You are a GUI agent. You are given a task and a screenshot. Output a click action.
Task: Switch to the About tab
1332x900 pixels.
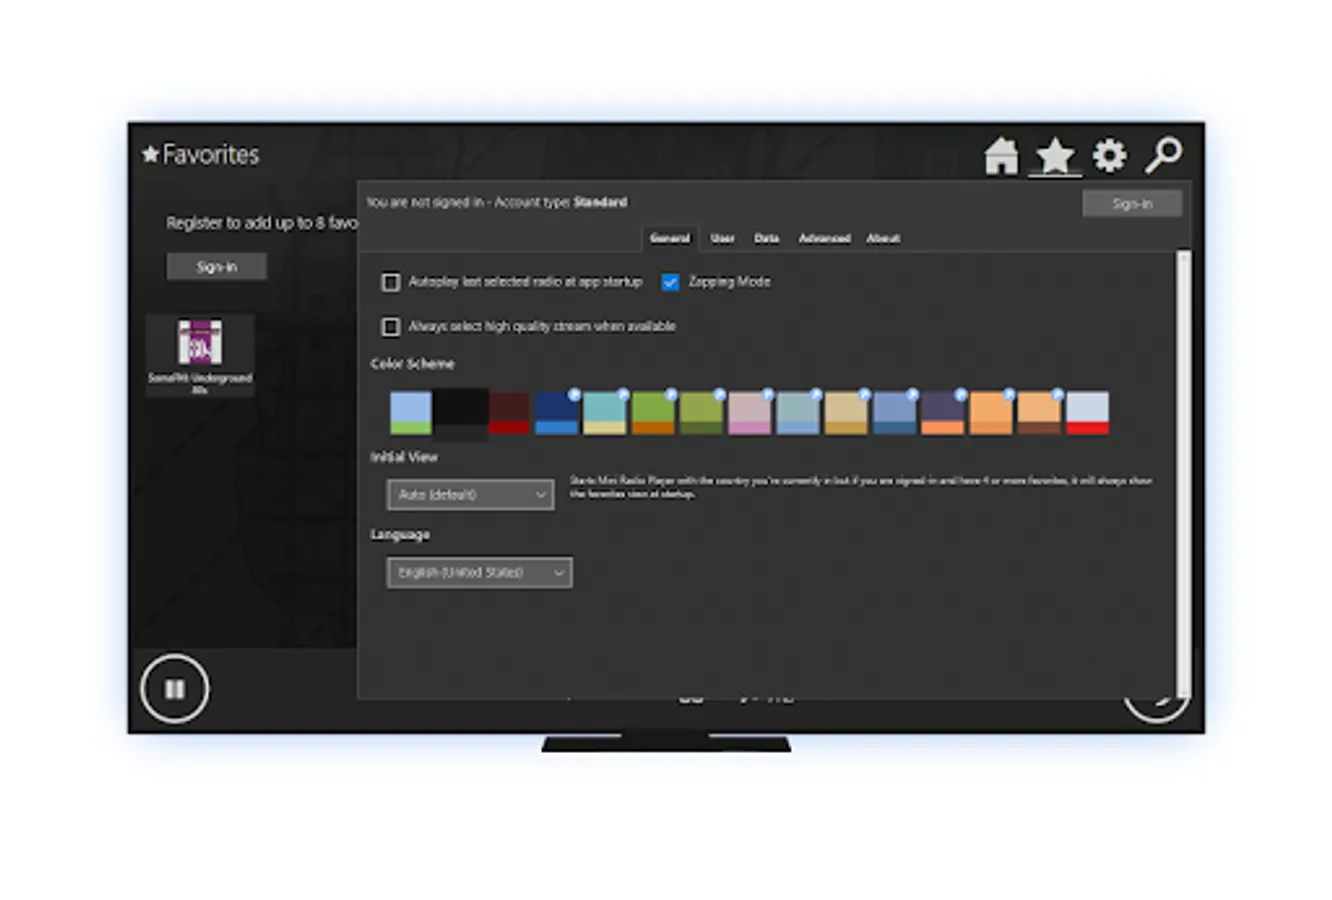tap(883, 238)
